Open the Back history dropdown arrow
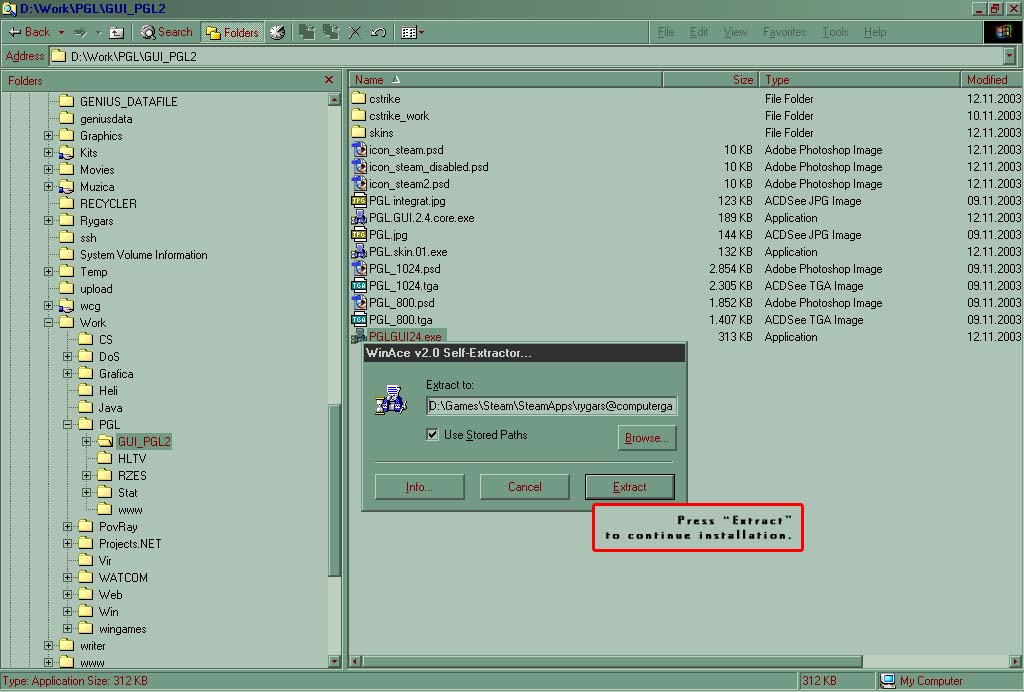Image resolution: width=1024 pixels, height=692 pixels. click(x=61, y=32)
